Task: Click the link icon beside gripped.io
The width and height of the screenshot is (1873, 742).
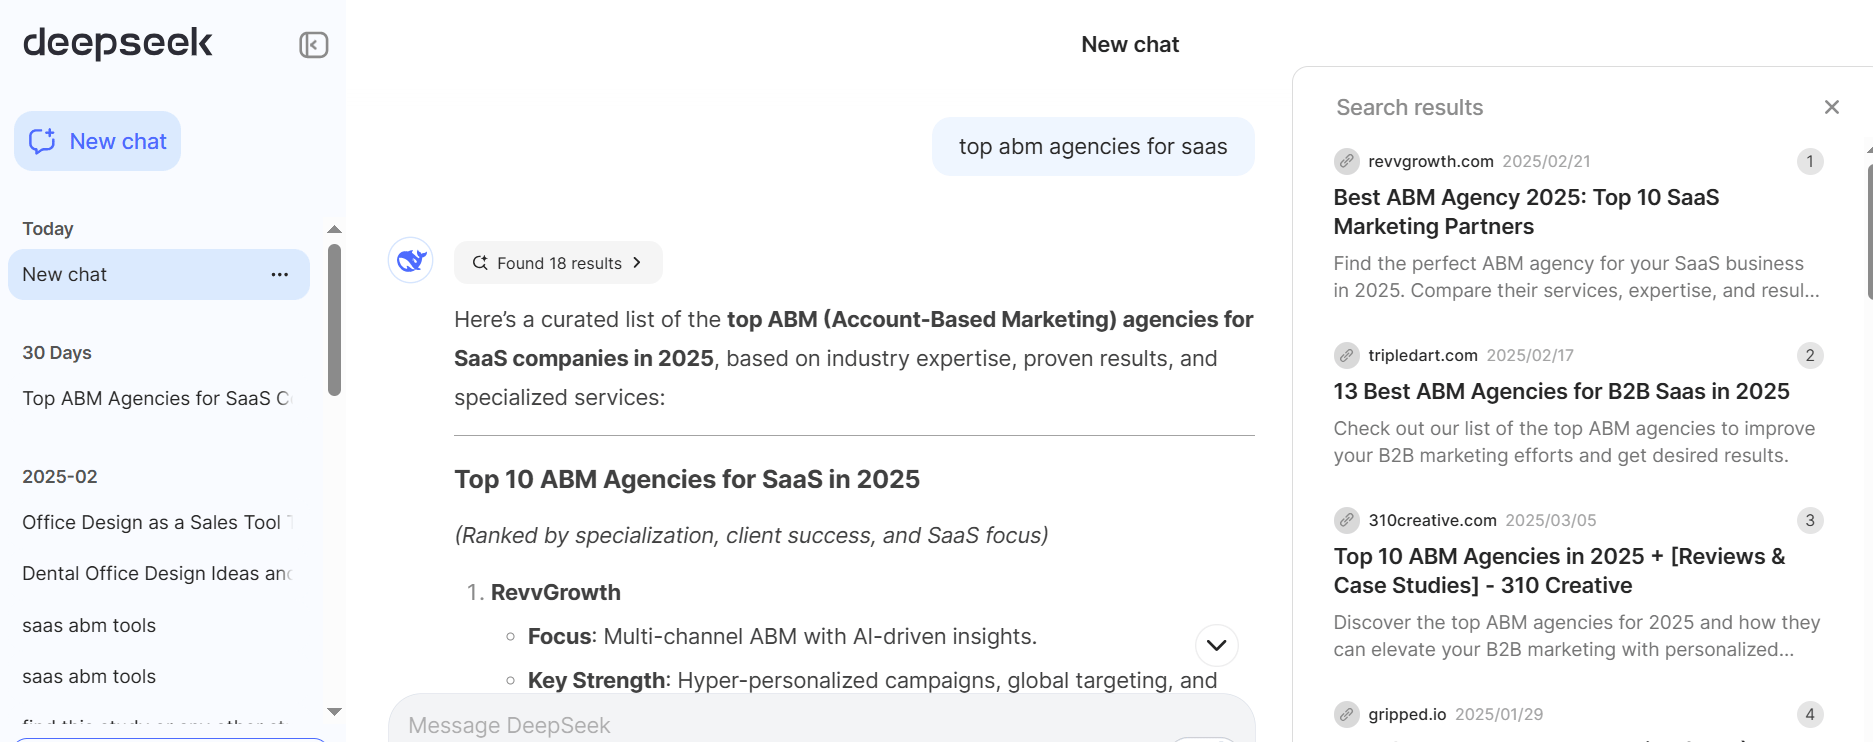Action: (x=1347, y=714)
